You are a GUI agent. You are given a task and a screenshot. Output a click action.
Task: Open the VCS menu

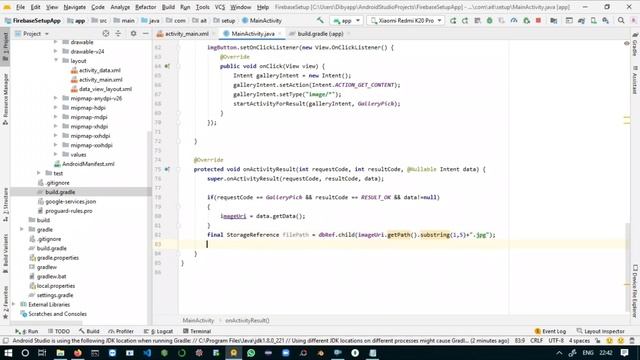[220, 7]
